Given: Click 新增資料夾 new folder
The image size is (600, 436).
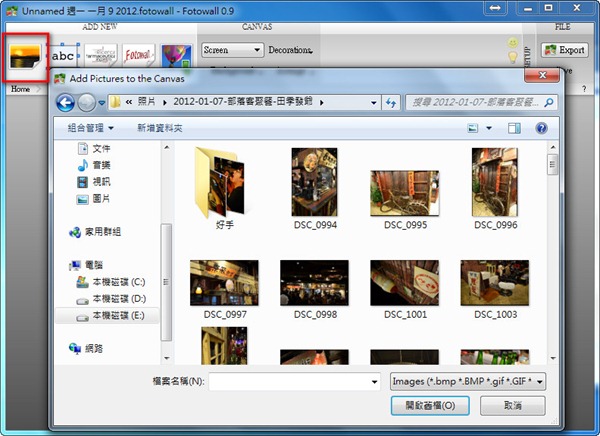Looking at the screenshot, I should (160, 128).
